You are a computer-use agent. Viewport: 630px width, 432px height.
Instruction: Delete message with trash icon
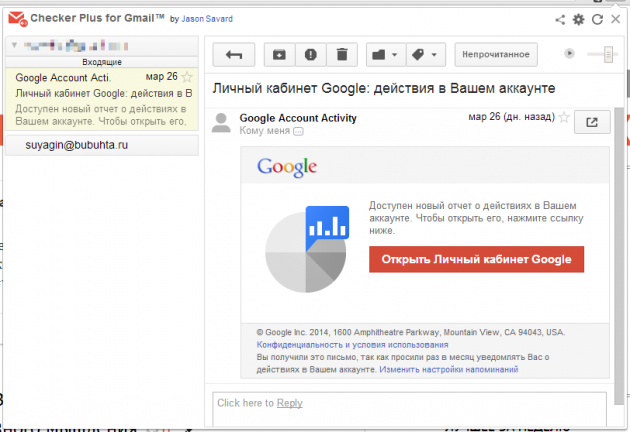click(x=342, y=55)
